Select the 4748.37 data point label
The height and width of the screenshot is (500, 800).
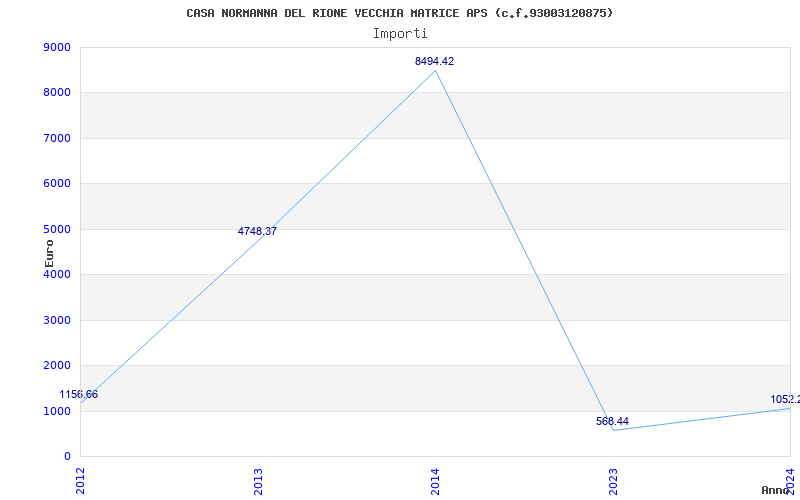(x=257, y=231)
